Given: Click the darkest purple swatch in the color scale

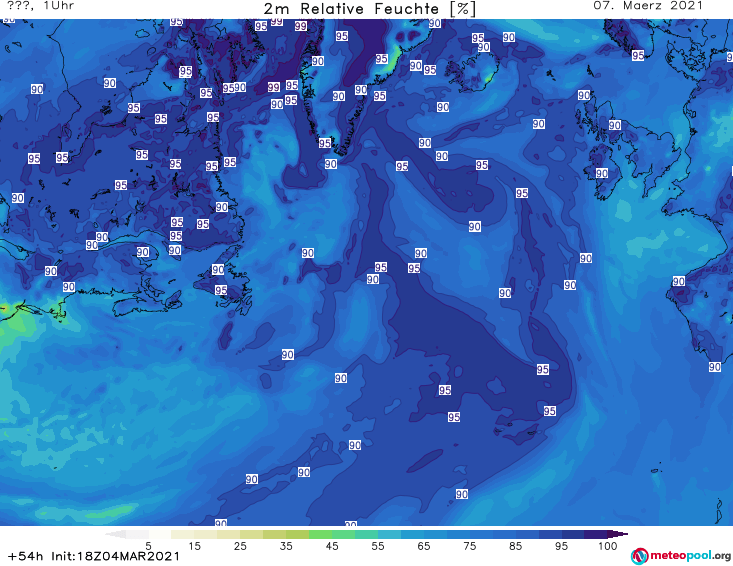Looking at the screenshot, I should (596, 534).
